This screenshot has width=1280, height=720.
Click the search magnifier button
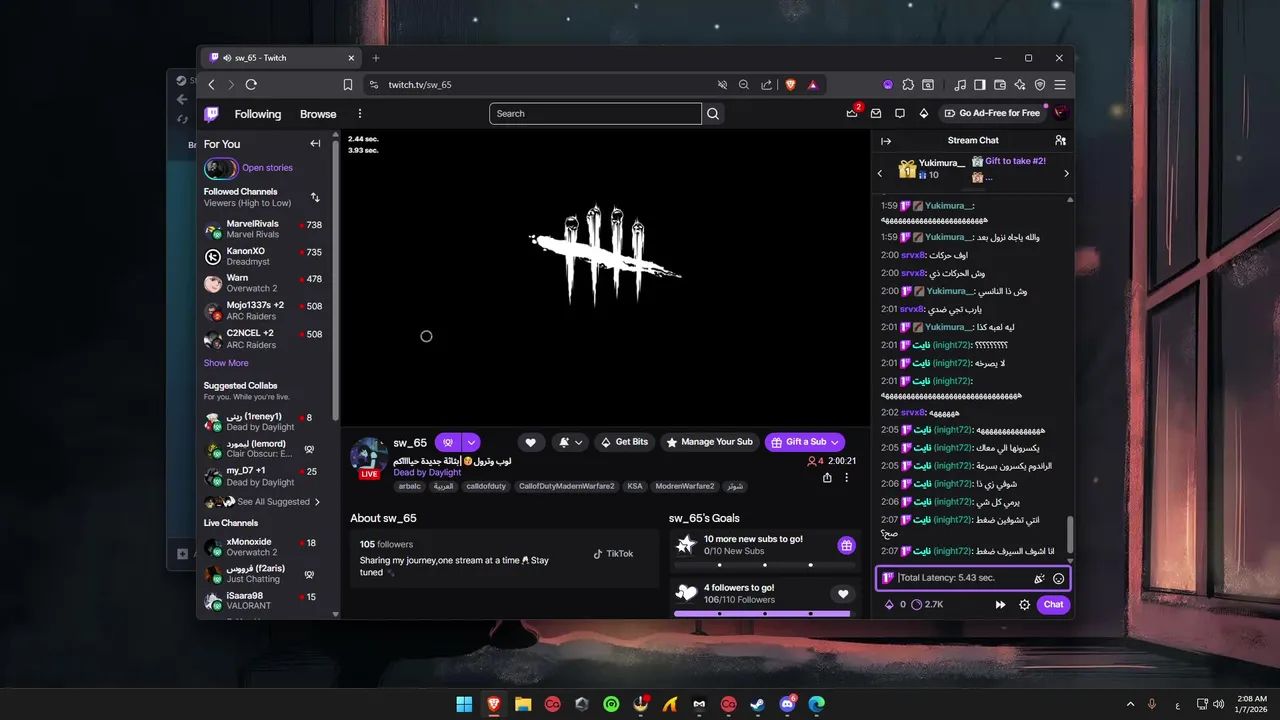(713, 114)
